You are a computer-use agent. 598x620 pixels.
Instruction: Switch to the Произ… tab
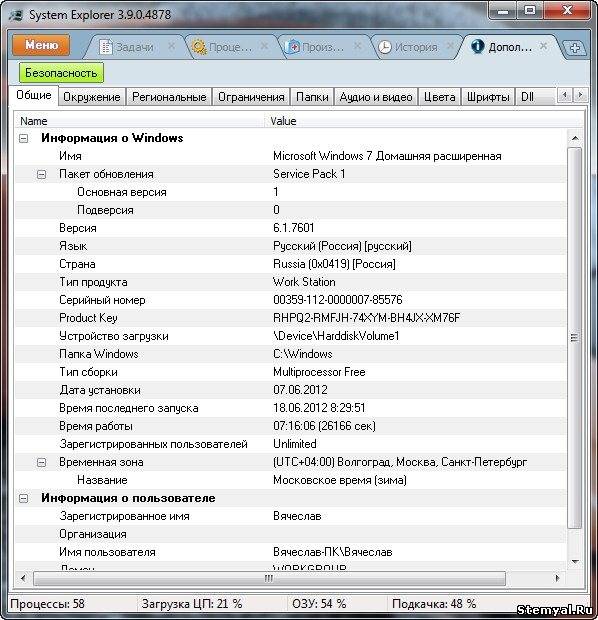point(323,47)
